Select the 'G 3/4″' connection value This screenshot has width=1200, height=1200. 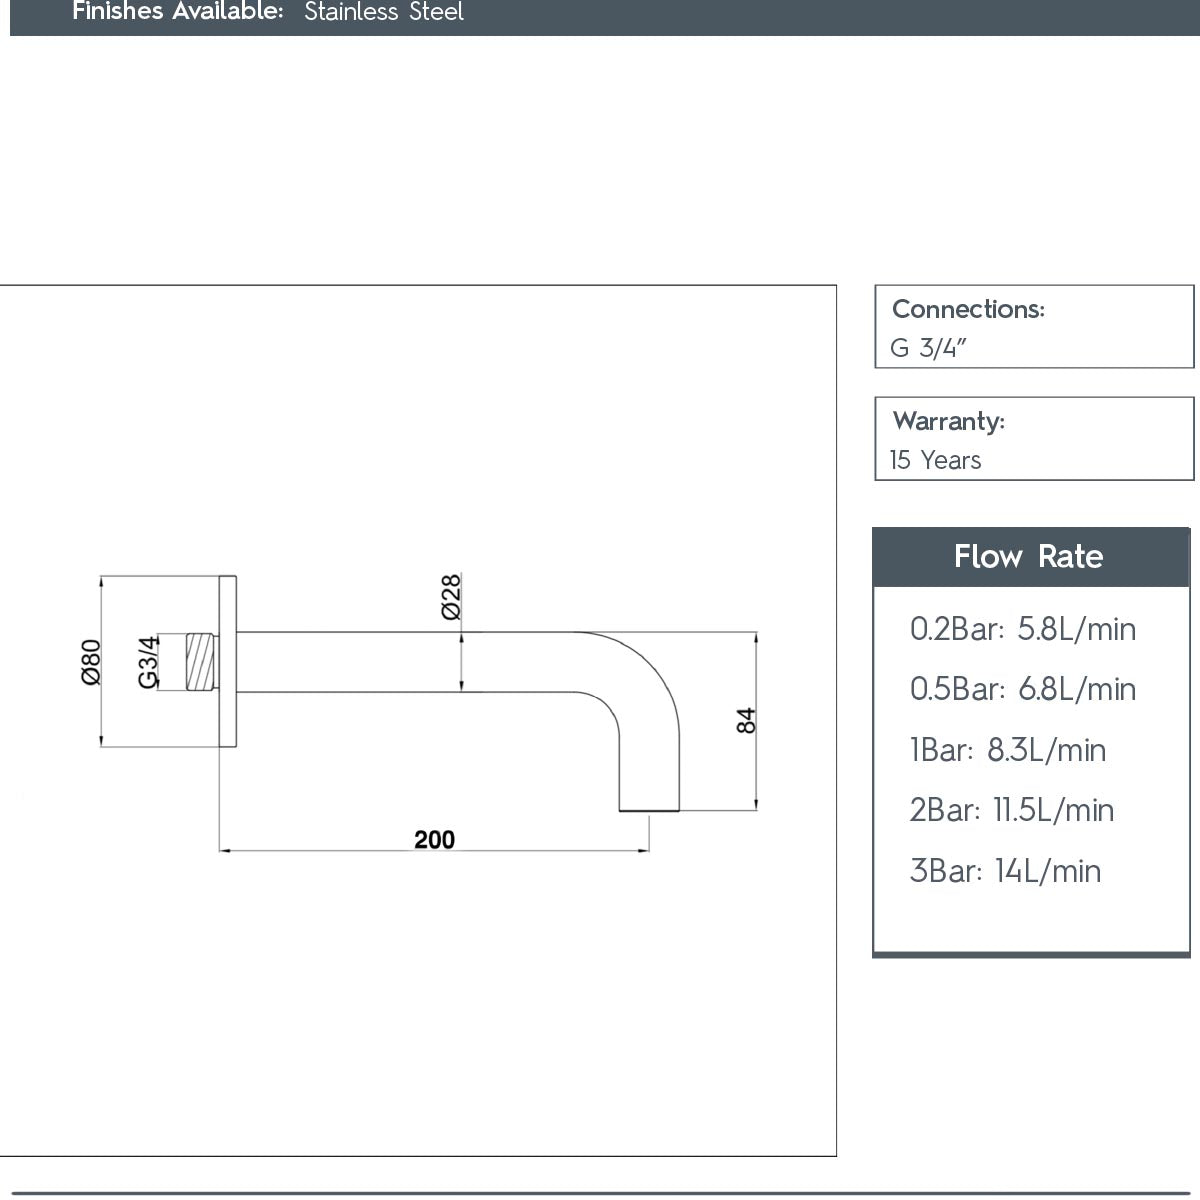click(x=929, y=348)
